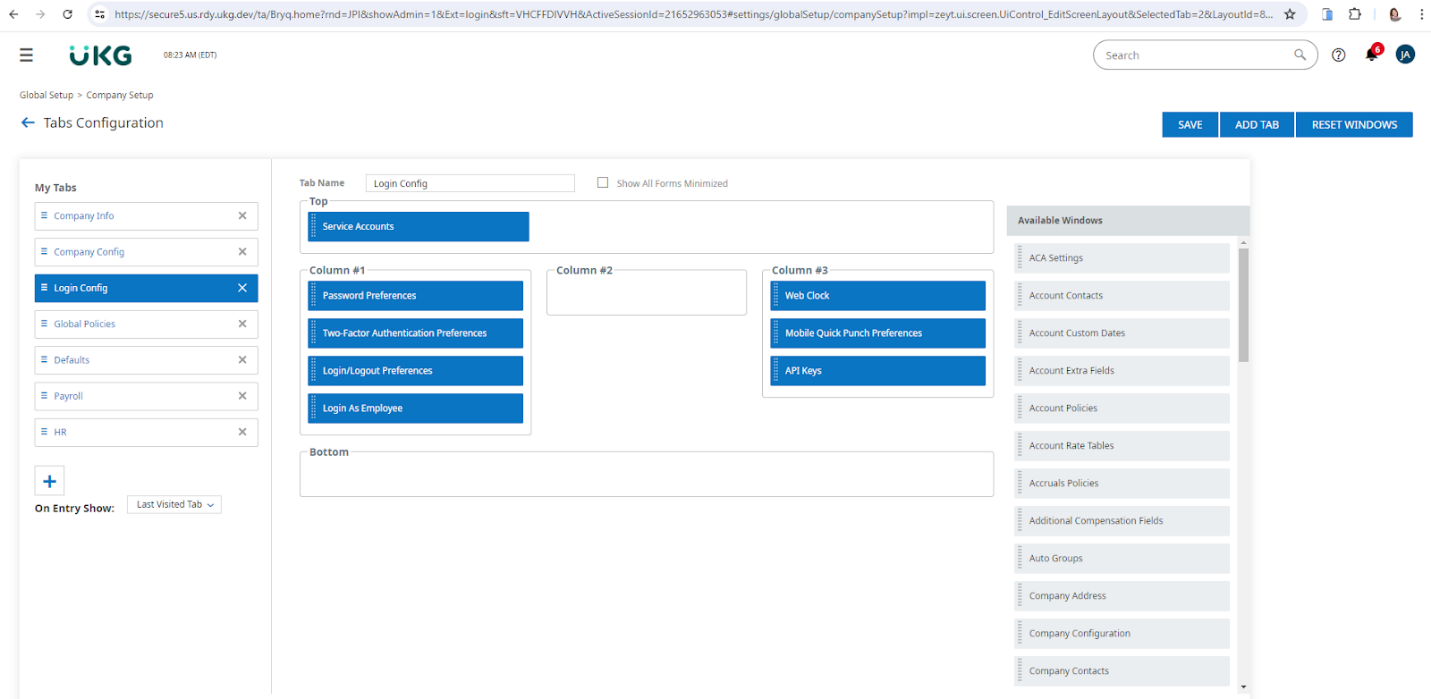Open the hamburger main menu
Screen dimensions: 1431x699
tap(26, 56)
